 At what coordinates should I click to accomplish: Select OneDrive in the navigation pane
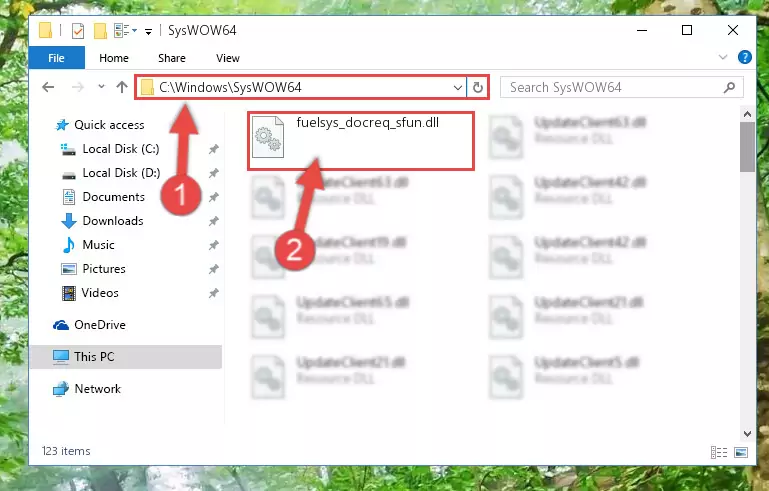100,325
